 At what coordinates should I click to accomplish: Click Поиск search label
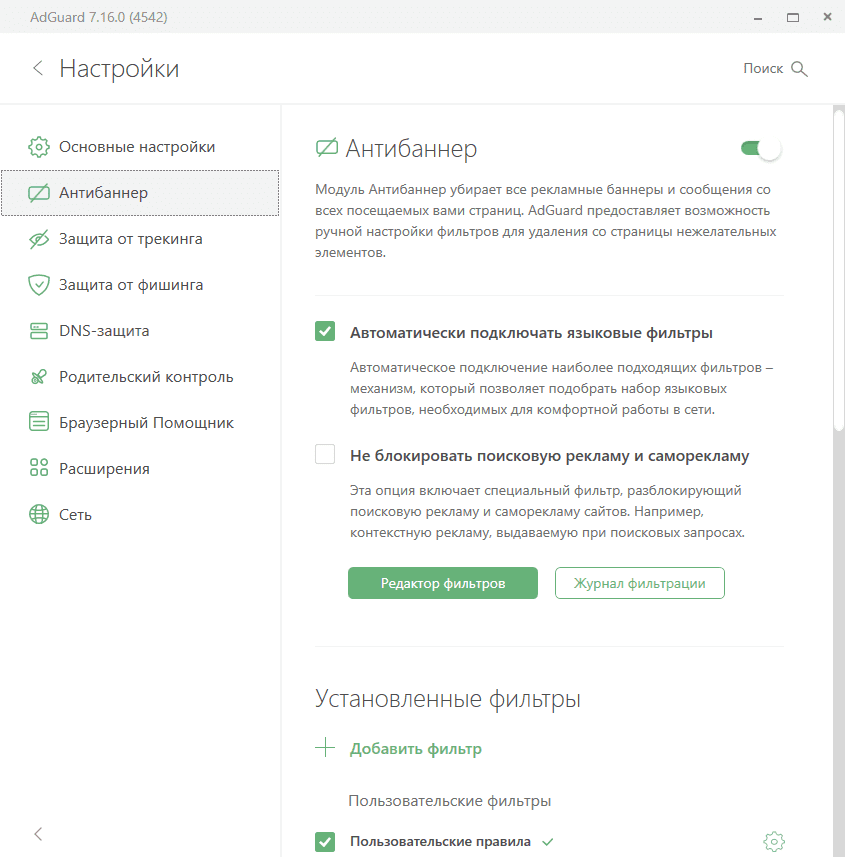(763, 68)
